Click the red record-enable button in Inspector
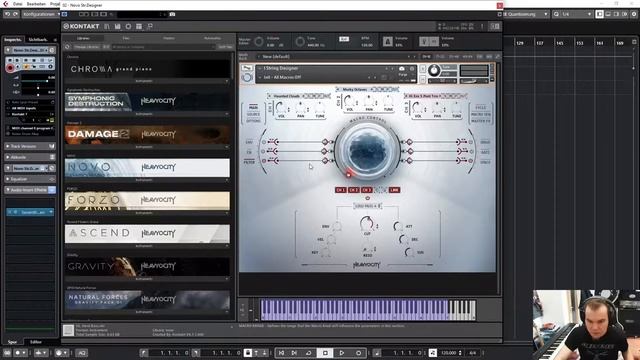The image size is (640, 360). pos(10,68)
